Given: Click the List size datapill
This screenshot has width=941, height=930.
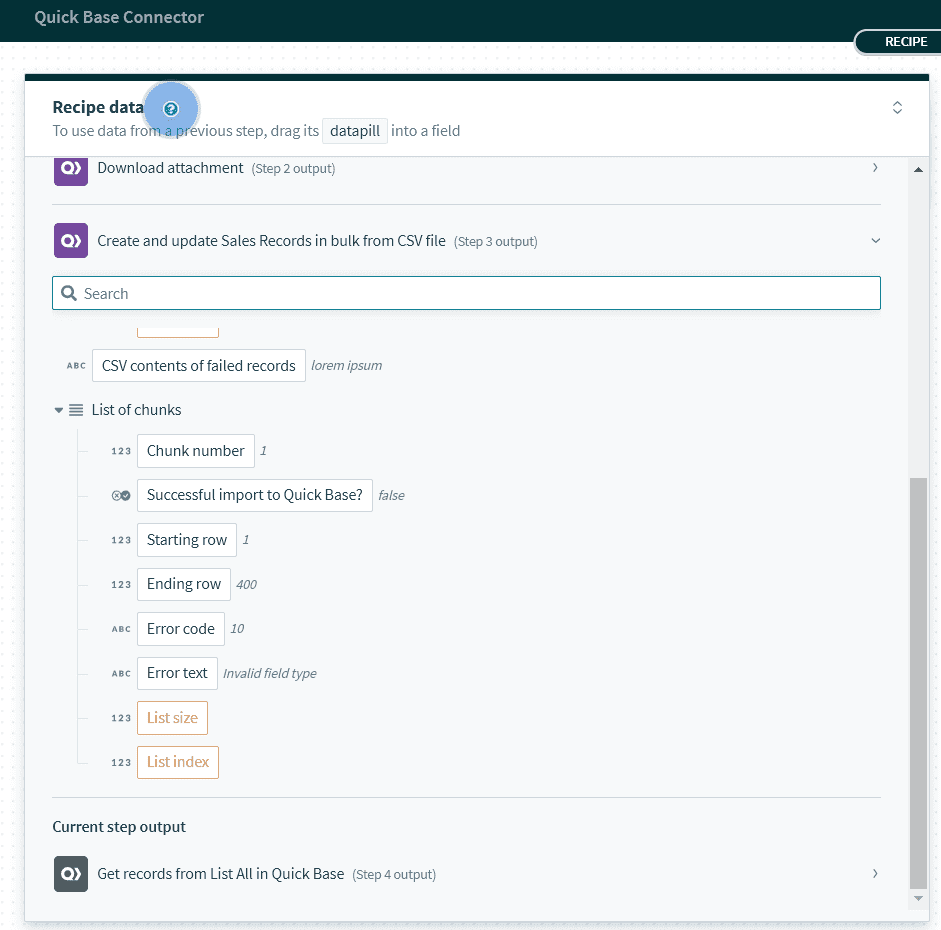Looking at the screenshot, I should tap(172, 718).
